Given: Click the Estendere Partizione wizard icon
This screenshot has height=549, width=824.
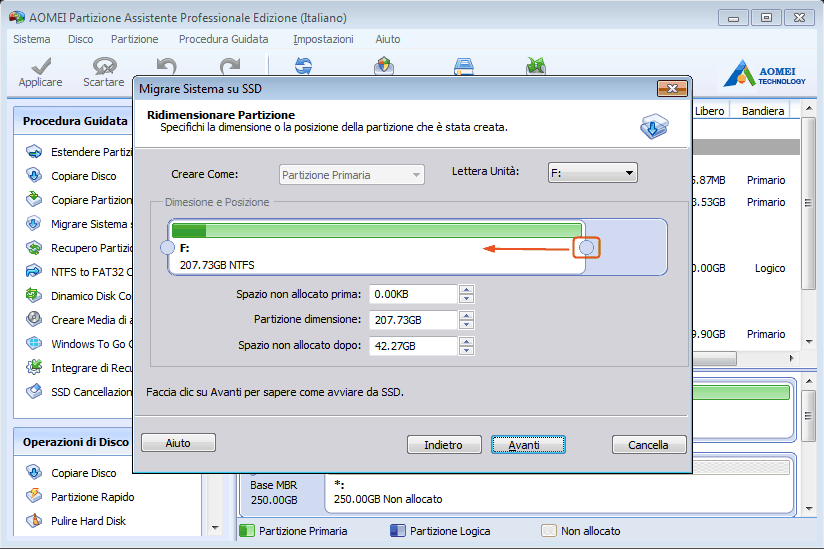Looking at the screenshot, I should (34, 152).
